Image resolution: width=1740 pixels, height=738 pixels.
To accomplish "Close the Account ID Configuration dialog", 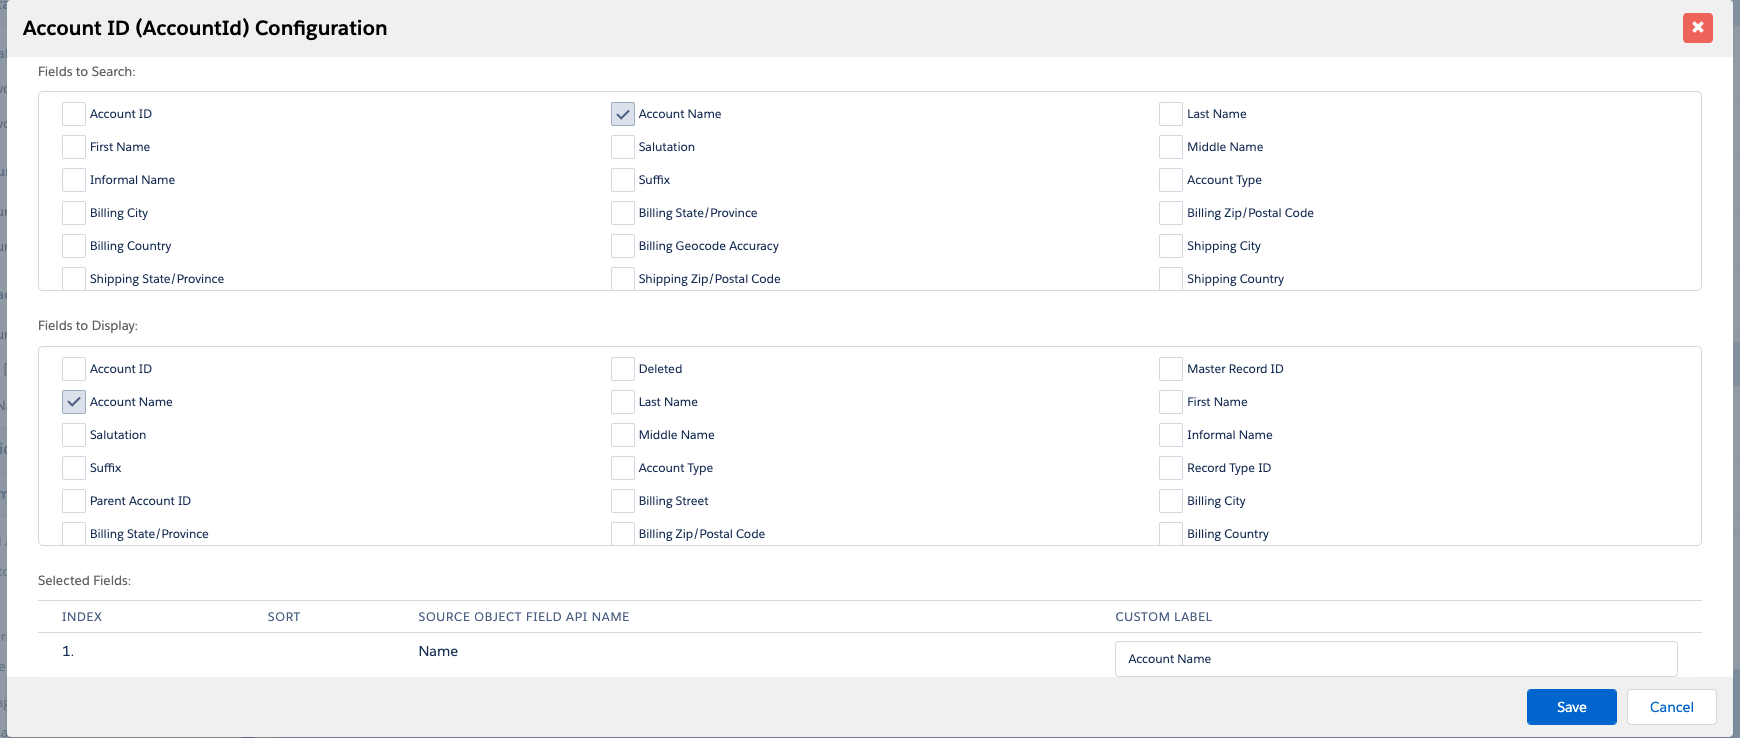I will pyautogui.click(x=1697, y=28).
